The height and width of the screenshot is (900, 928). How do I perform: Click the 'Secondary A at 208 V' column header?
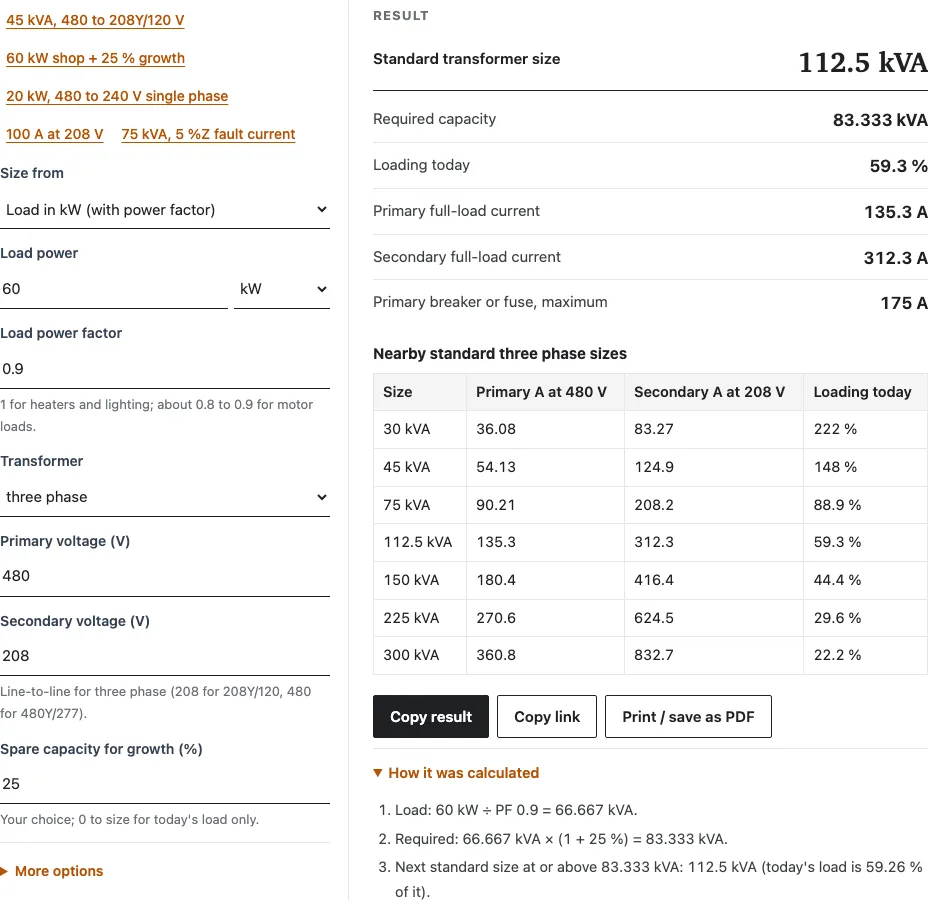(714, 392)
